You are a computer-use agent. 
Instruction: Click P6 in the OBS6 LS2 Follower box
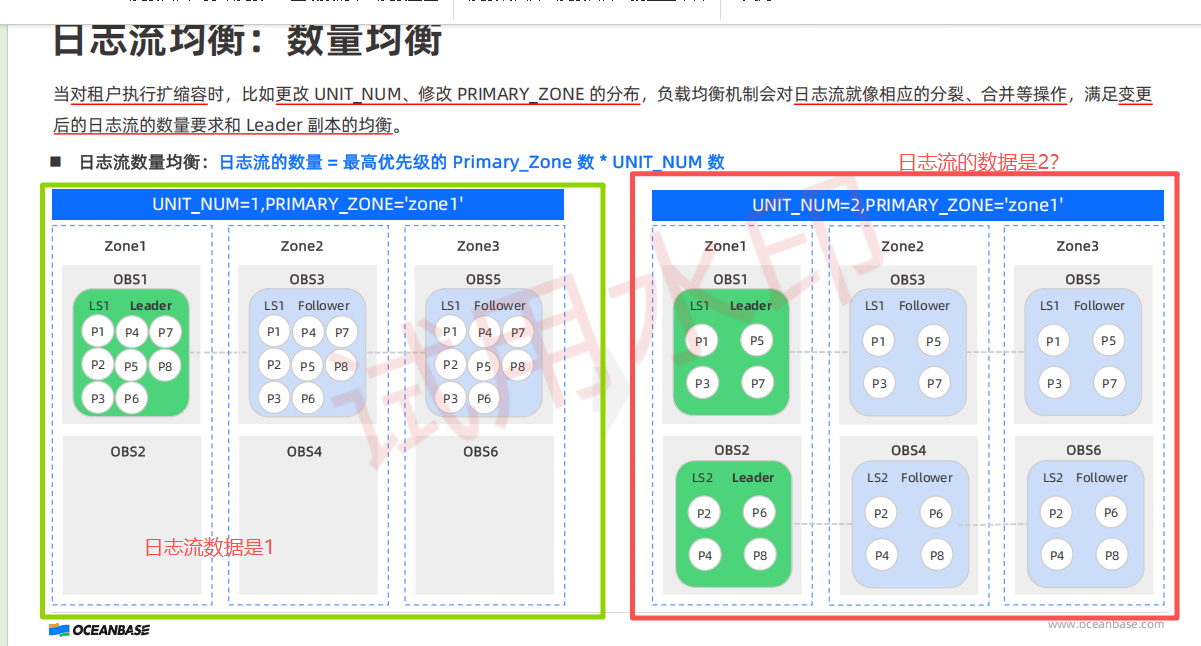1110,513
